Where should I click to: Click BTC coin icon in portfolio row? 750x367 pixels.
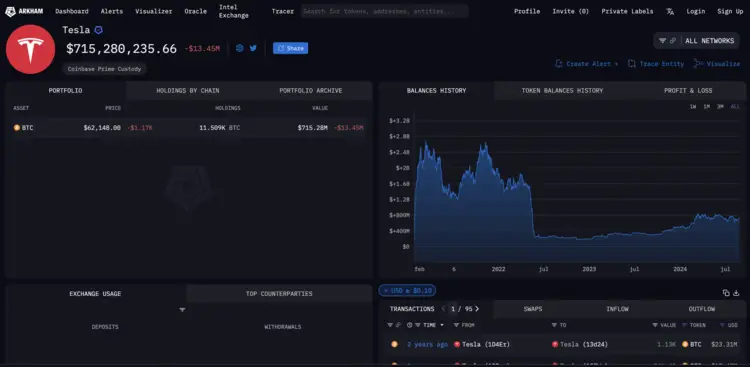tap(17, 128)
